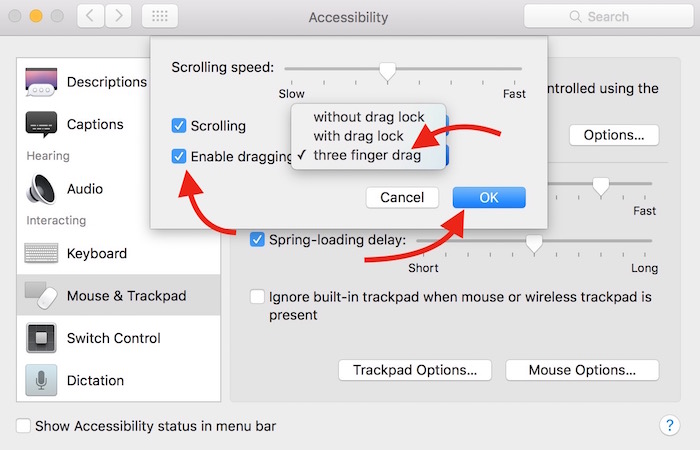Disable the Enable dragging checkbox

179,156
